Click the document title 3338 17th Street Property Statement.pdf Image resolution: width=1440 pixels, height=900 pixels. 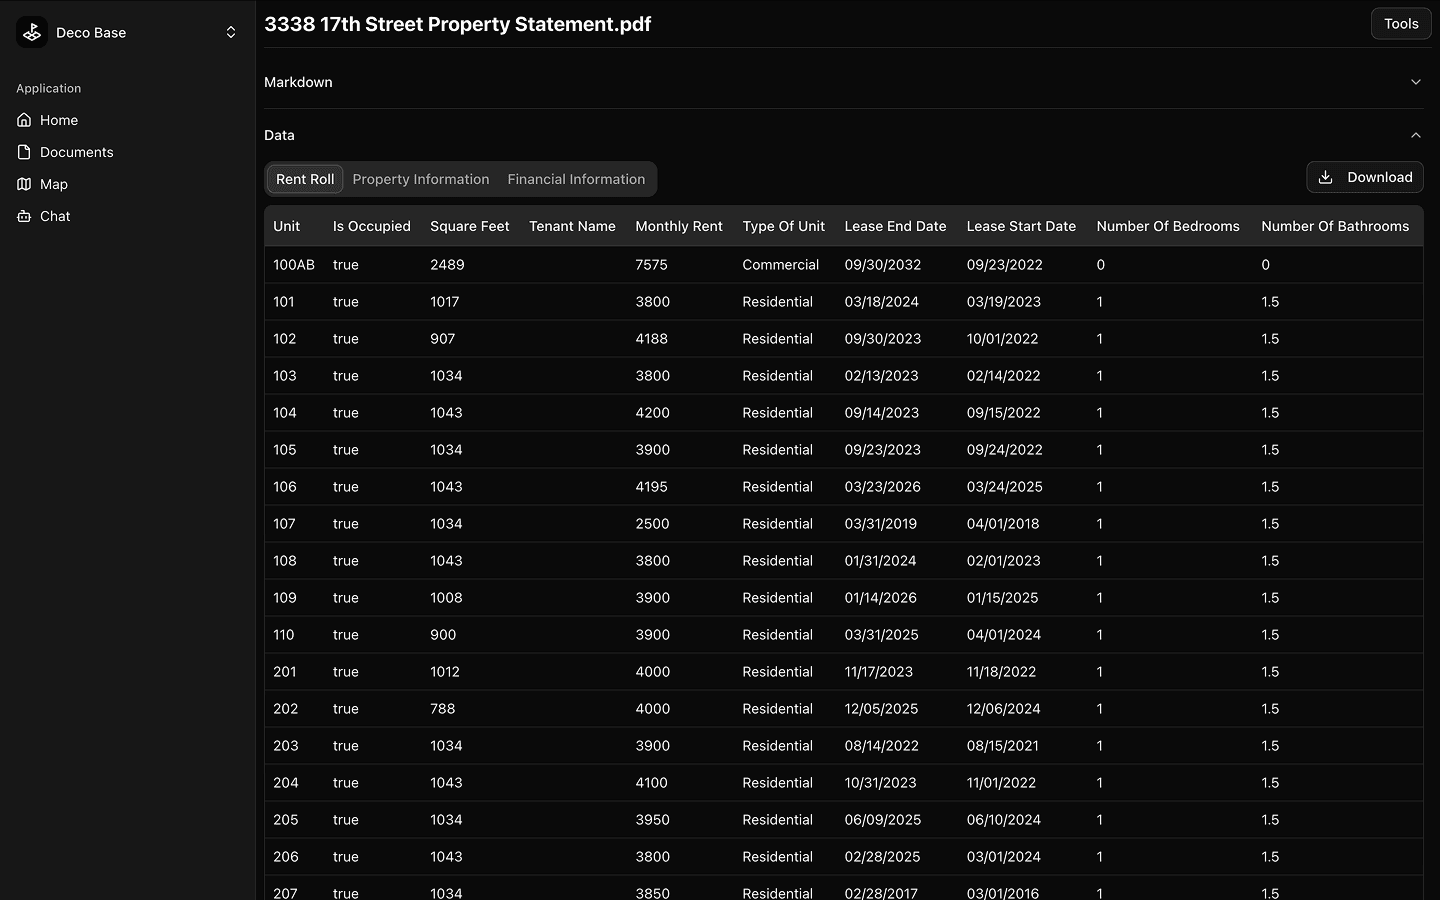click(x=457, y=24)
